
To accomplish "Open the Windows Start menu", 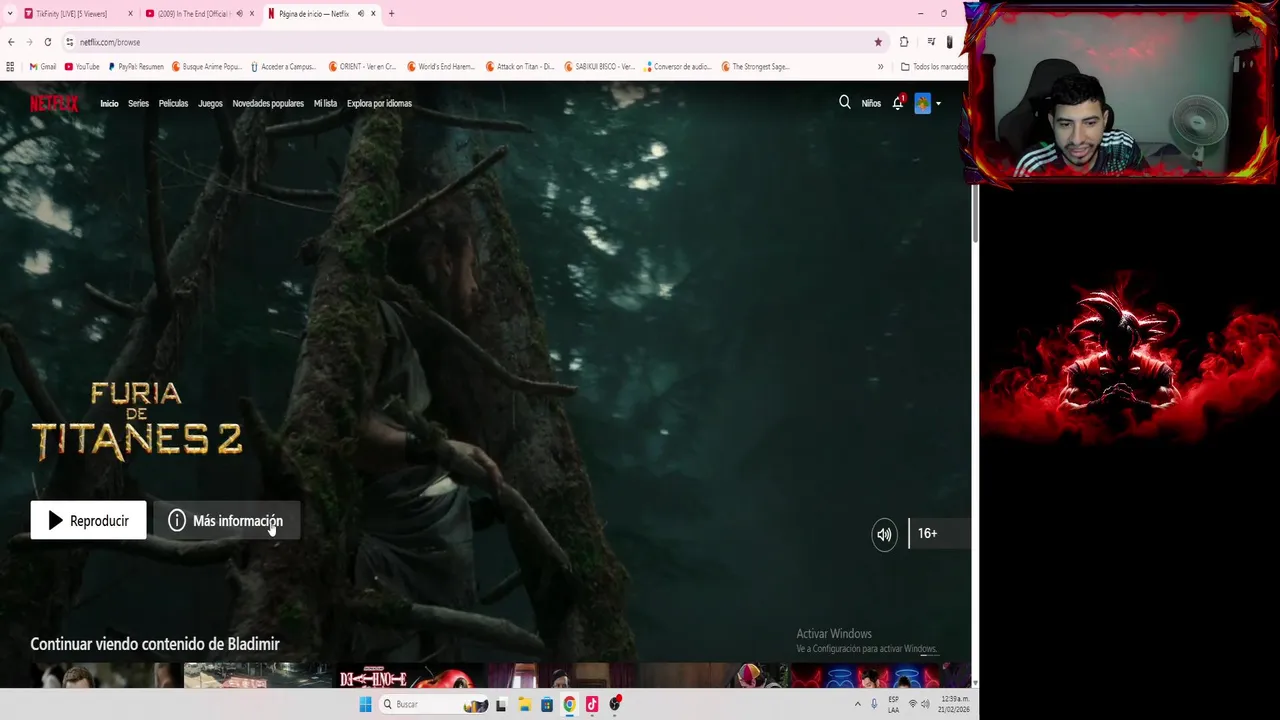I will (x=365, y=704).
